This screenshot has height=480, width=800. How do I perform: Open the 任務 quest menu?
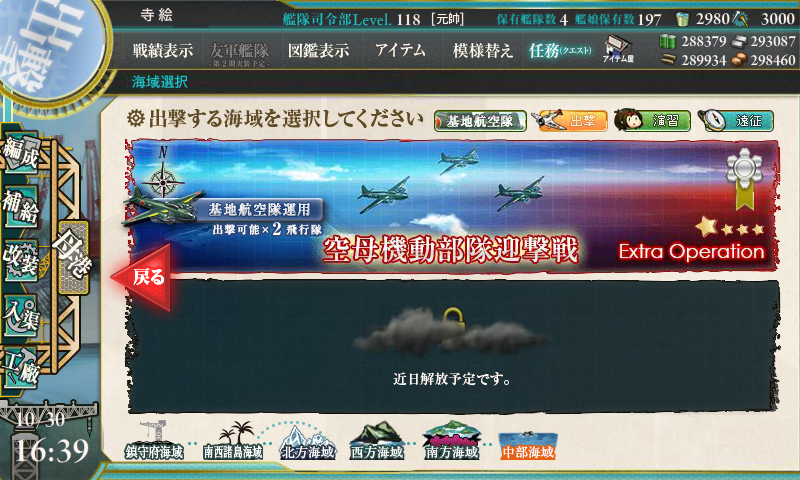click(560, 50)
